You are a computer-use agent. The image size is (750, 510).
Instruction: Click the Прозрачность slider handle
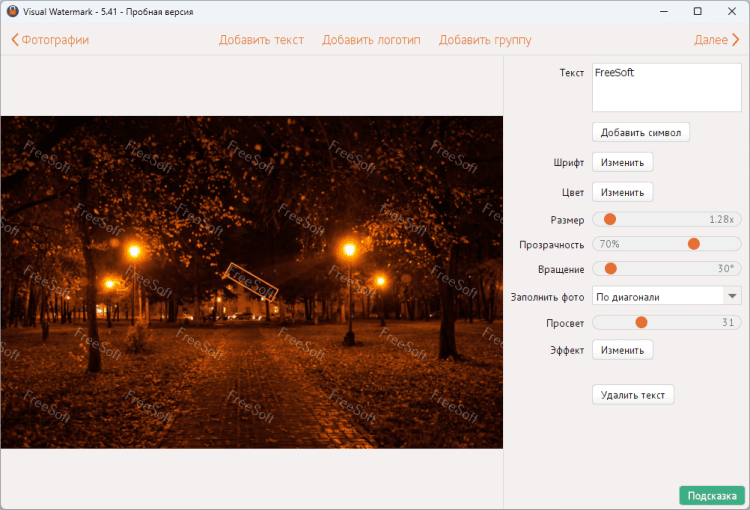(x=694, y=244)
